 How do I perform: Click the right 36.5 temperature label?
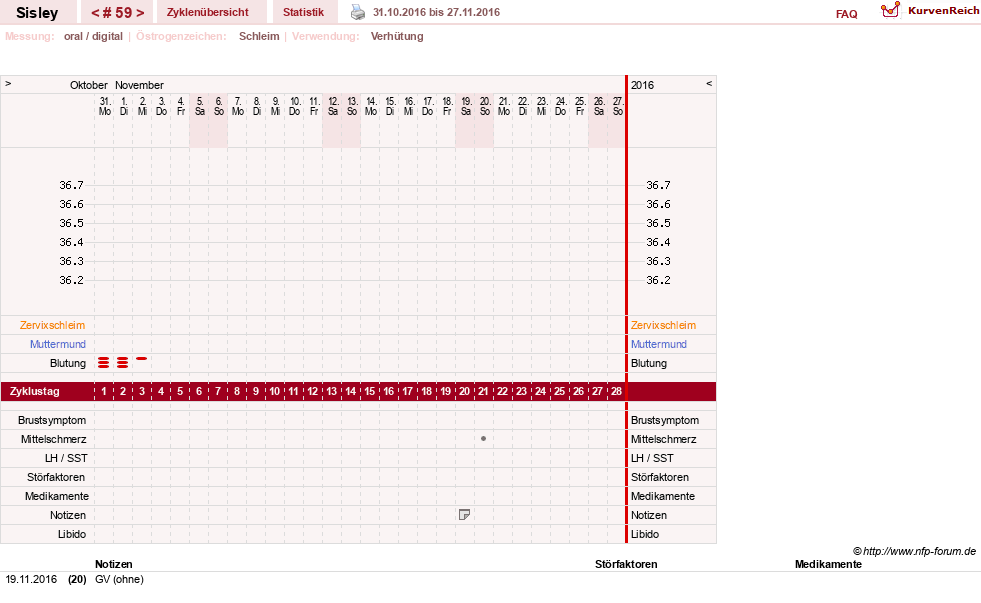click(658, 223)
